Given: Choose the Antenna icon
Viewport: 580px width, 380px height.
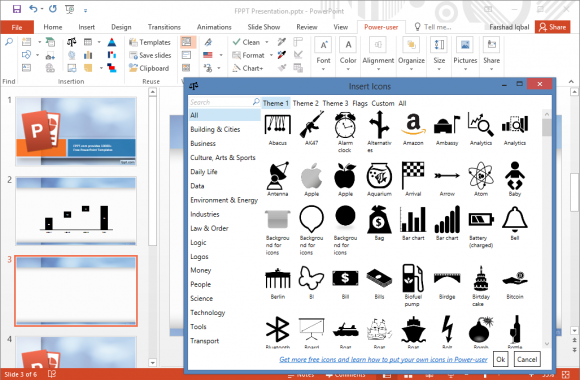Looking at the screenshot, I should pyautogui.click(x=278, y=175).
